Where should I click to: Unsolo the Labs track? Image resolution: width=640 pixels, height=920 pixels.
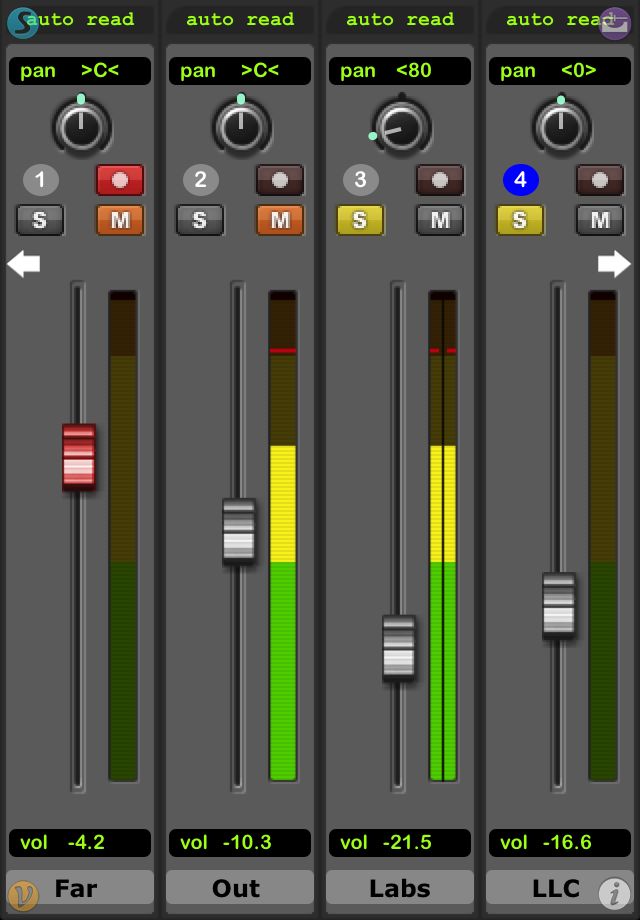(360, 220)
